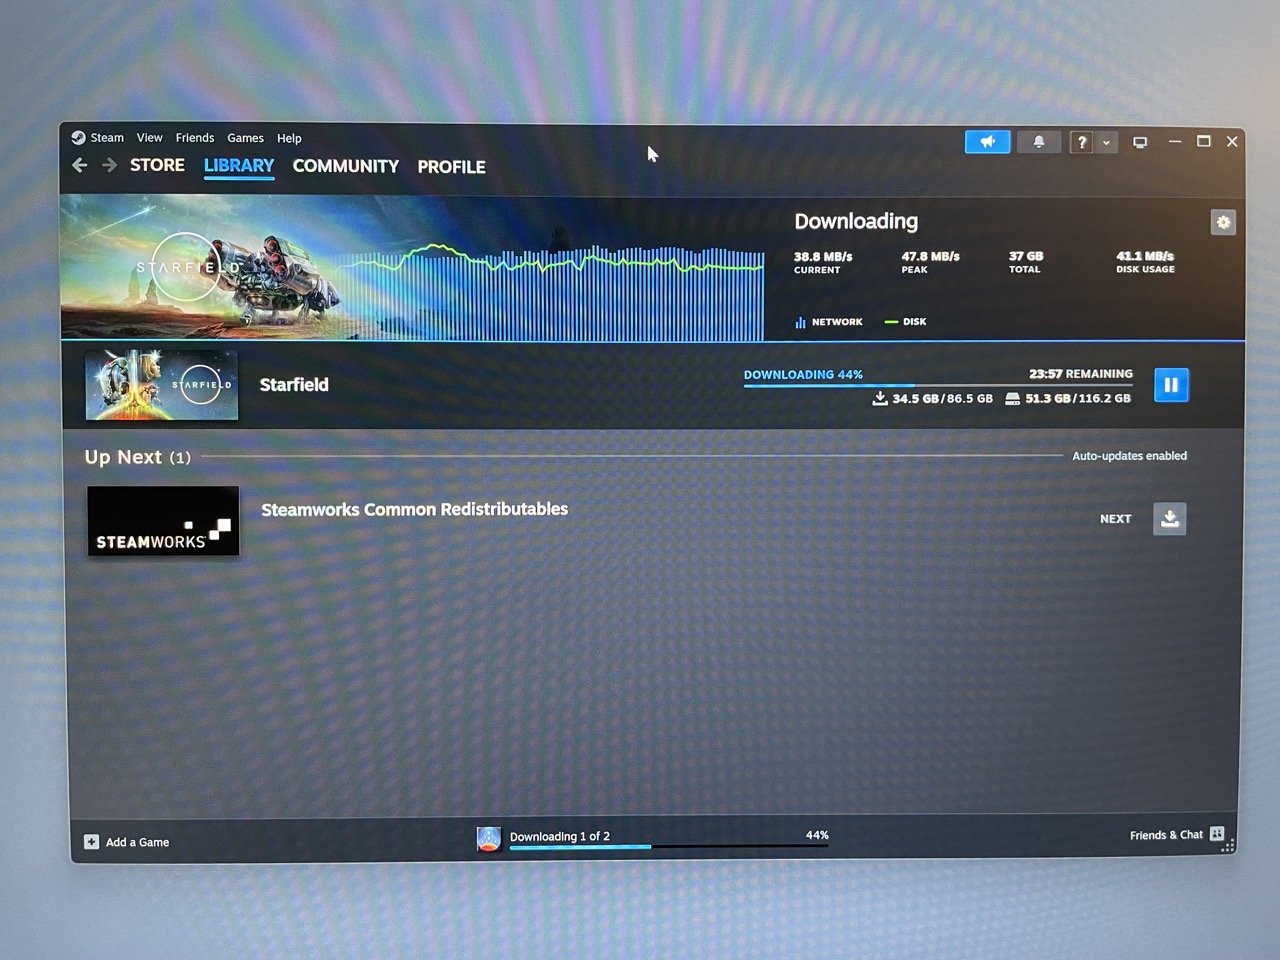Click the Starfield download progress bar
Image resolution: width=1280 pixels, height=960 pixels.
point(938,385)
